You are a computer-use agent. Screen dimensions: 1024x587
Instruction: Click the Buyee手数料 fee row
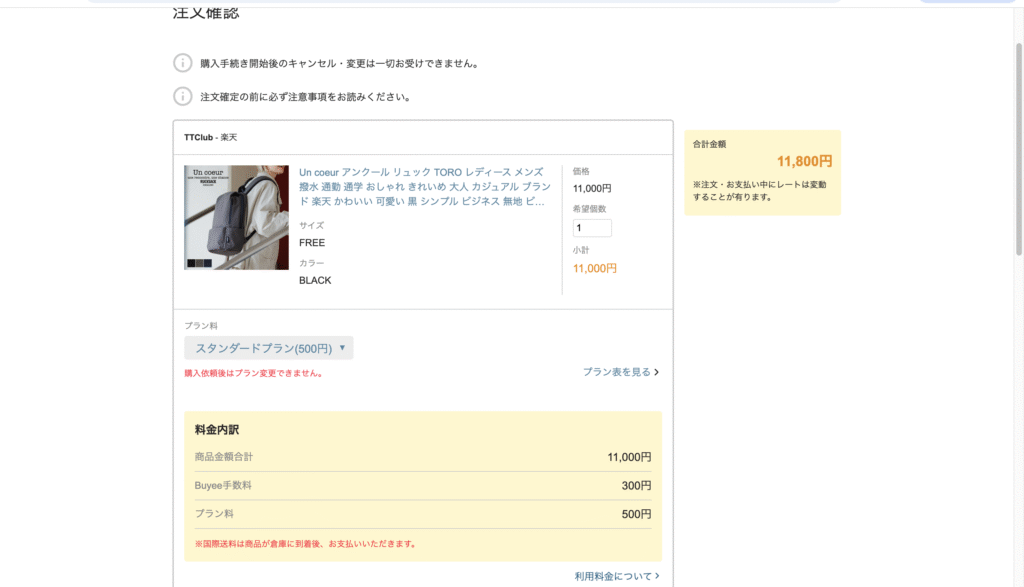pyautogui.click(x=422, y=486)
